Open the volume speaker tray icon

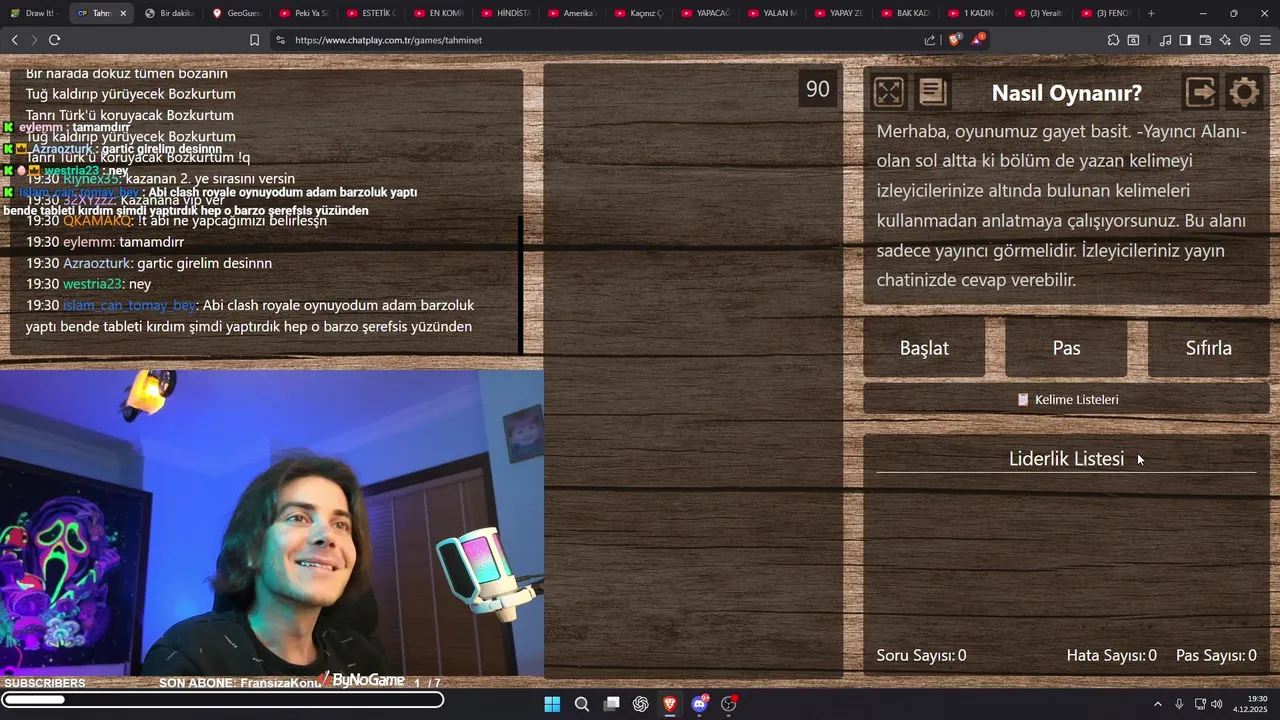coord(1217,704)
